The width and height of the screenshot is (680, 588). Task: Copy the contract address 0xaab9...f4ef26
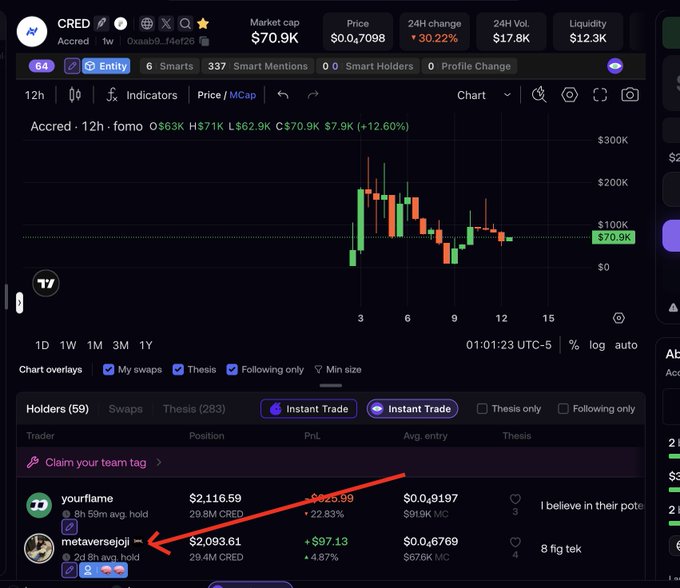click(x=204, y=41)
